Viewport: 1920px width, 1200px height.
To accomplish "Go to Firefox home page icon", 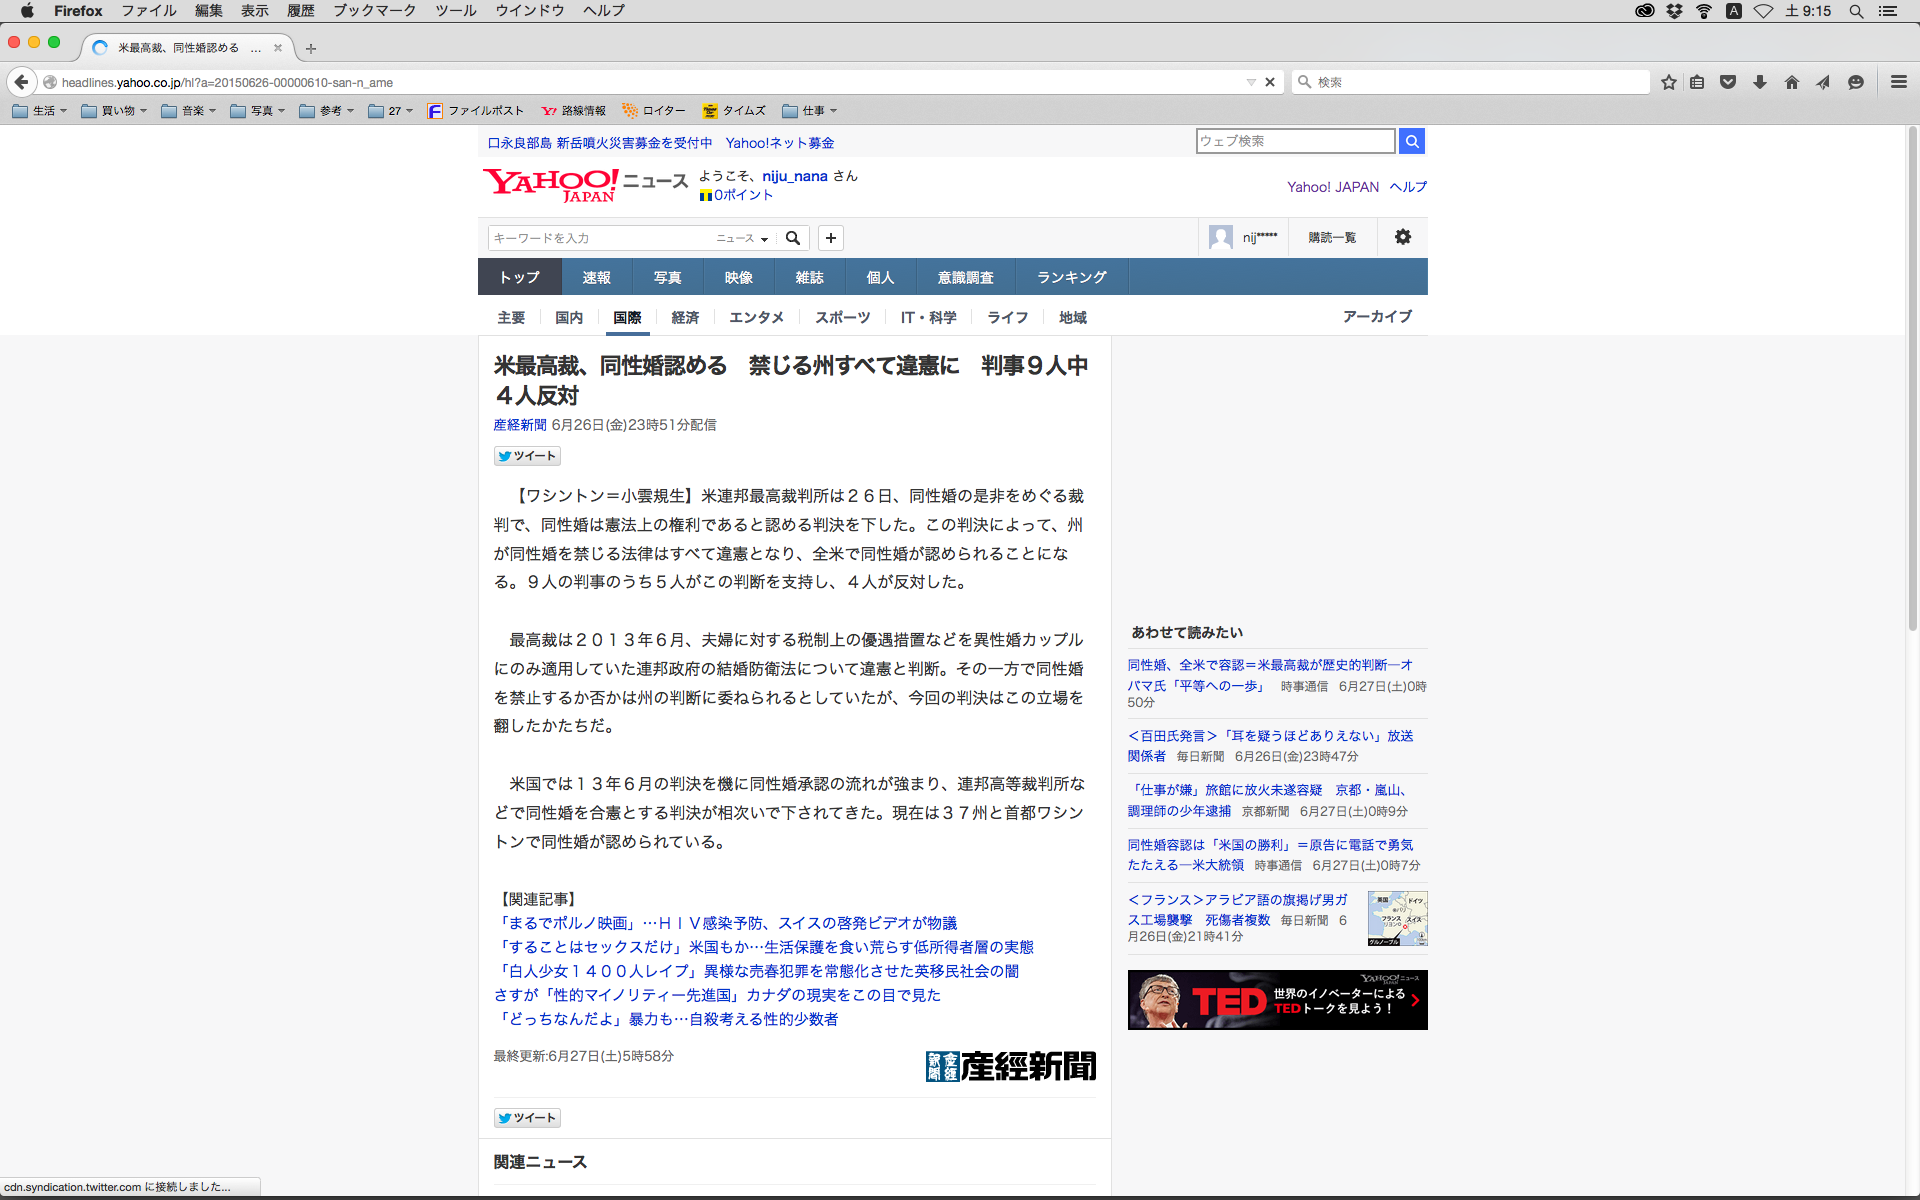I will 1792,82.
